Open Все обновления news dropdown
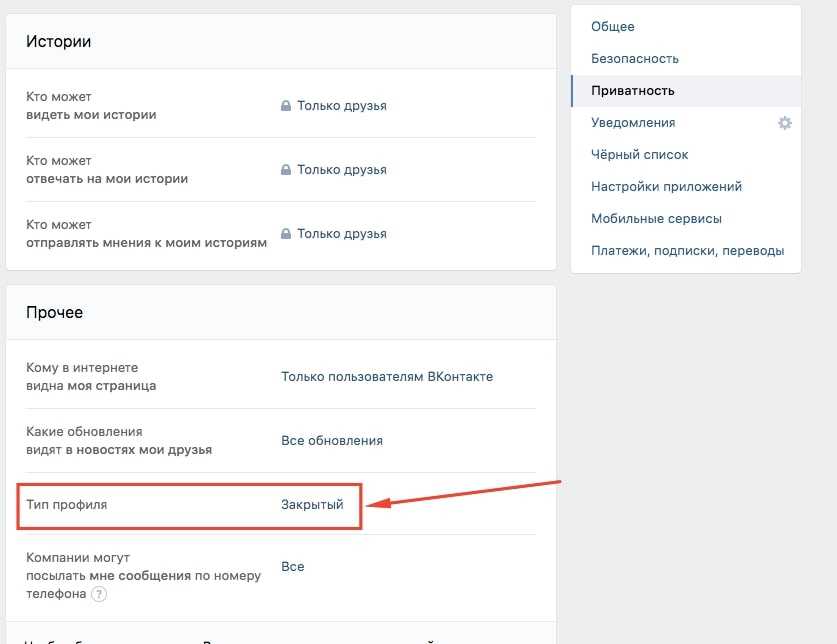This screenshot has width=837, height=644. coord(332,441)
